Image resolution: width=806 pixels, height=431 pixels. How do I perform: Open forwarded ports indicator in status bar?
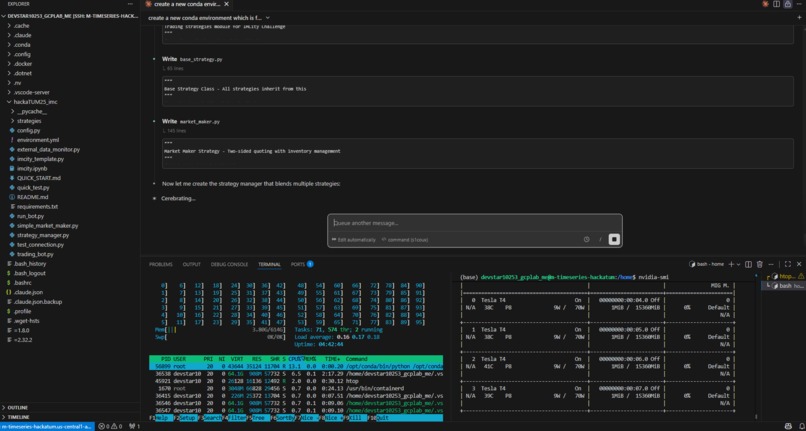(135, 426)
